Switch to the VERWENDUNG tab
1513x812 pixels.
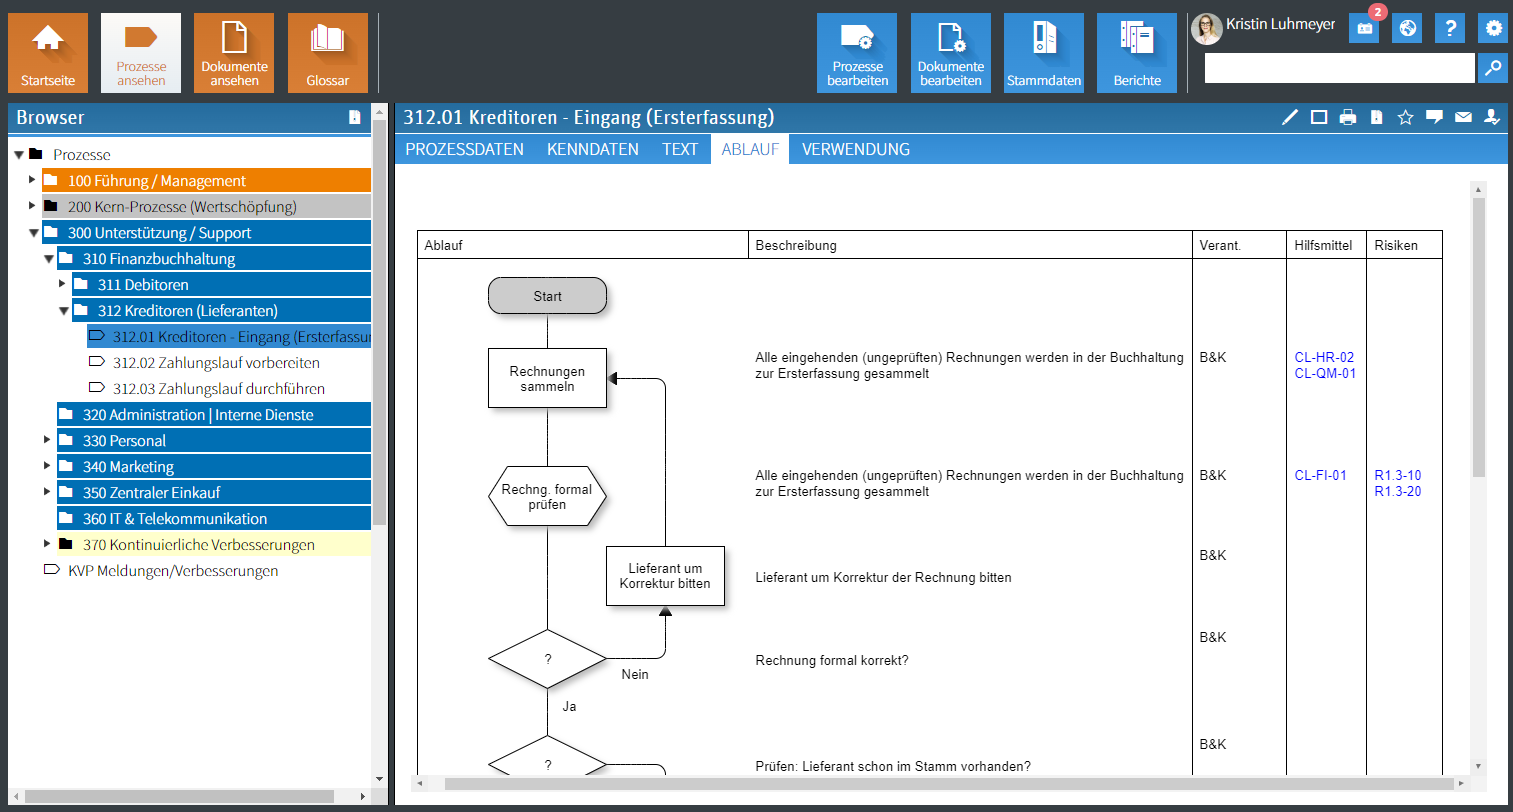[856, 149]
